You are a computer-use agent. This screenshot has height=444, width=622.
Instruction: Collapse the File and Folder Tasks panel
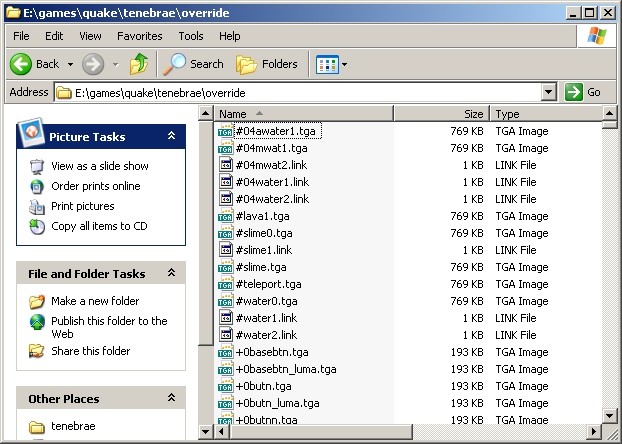(x=171, y=273)
